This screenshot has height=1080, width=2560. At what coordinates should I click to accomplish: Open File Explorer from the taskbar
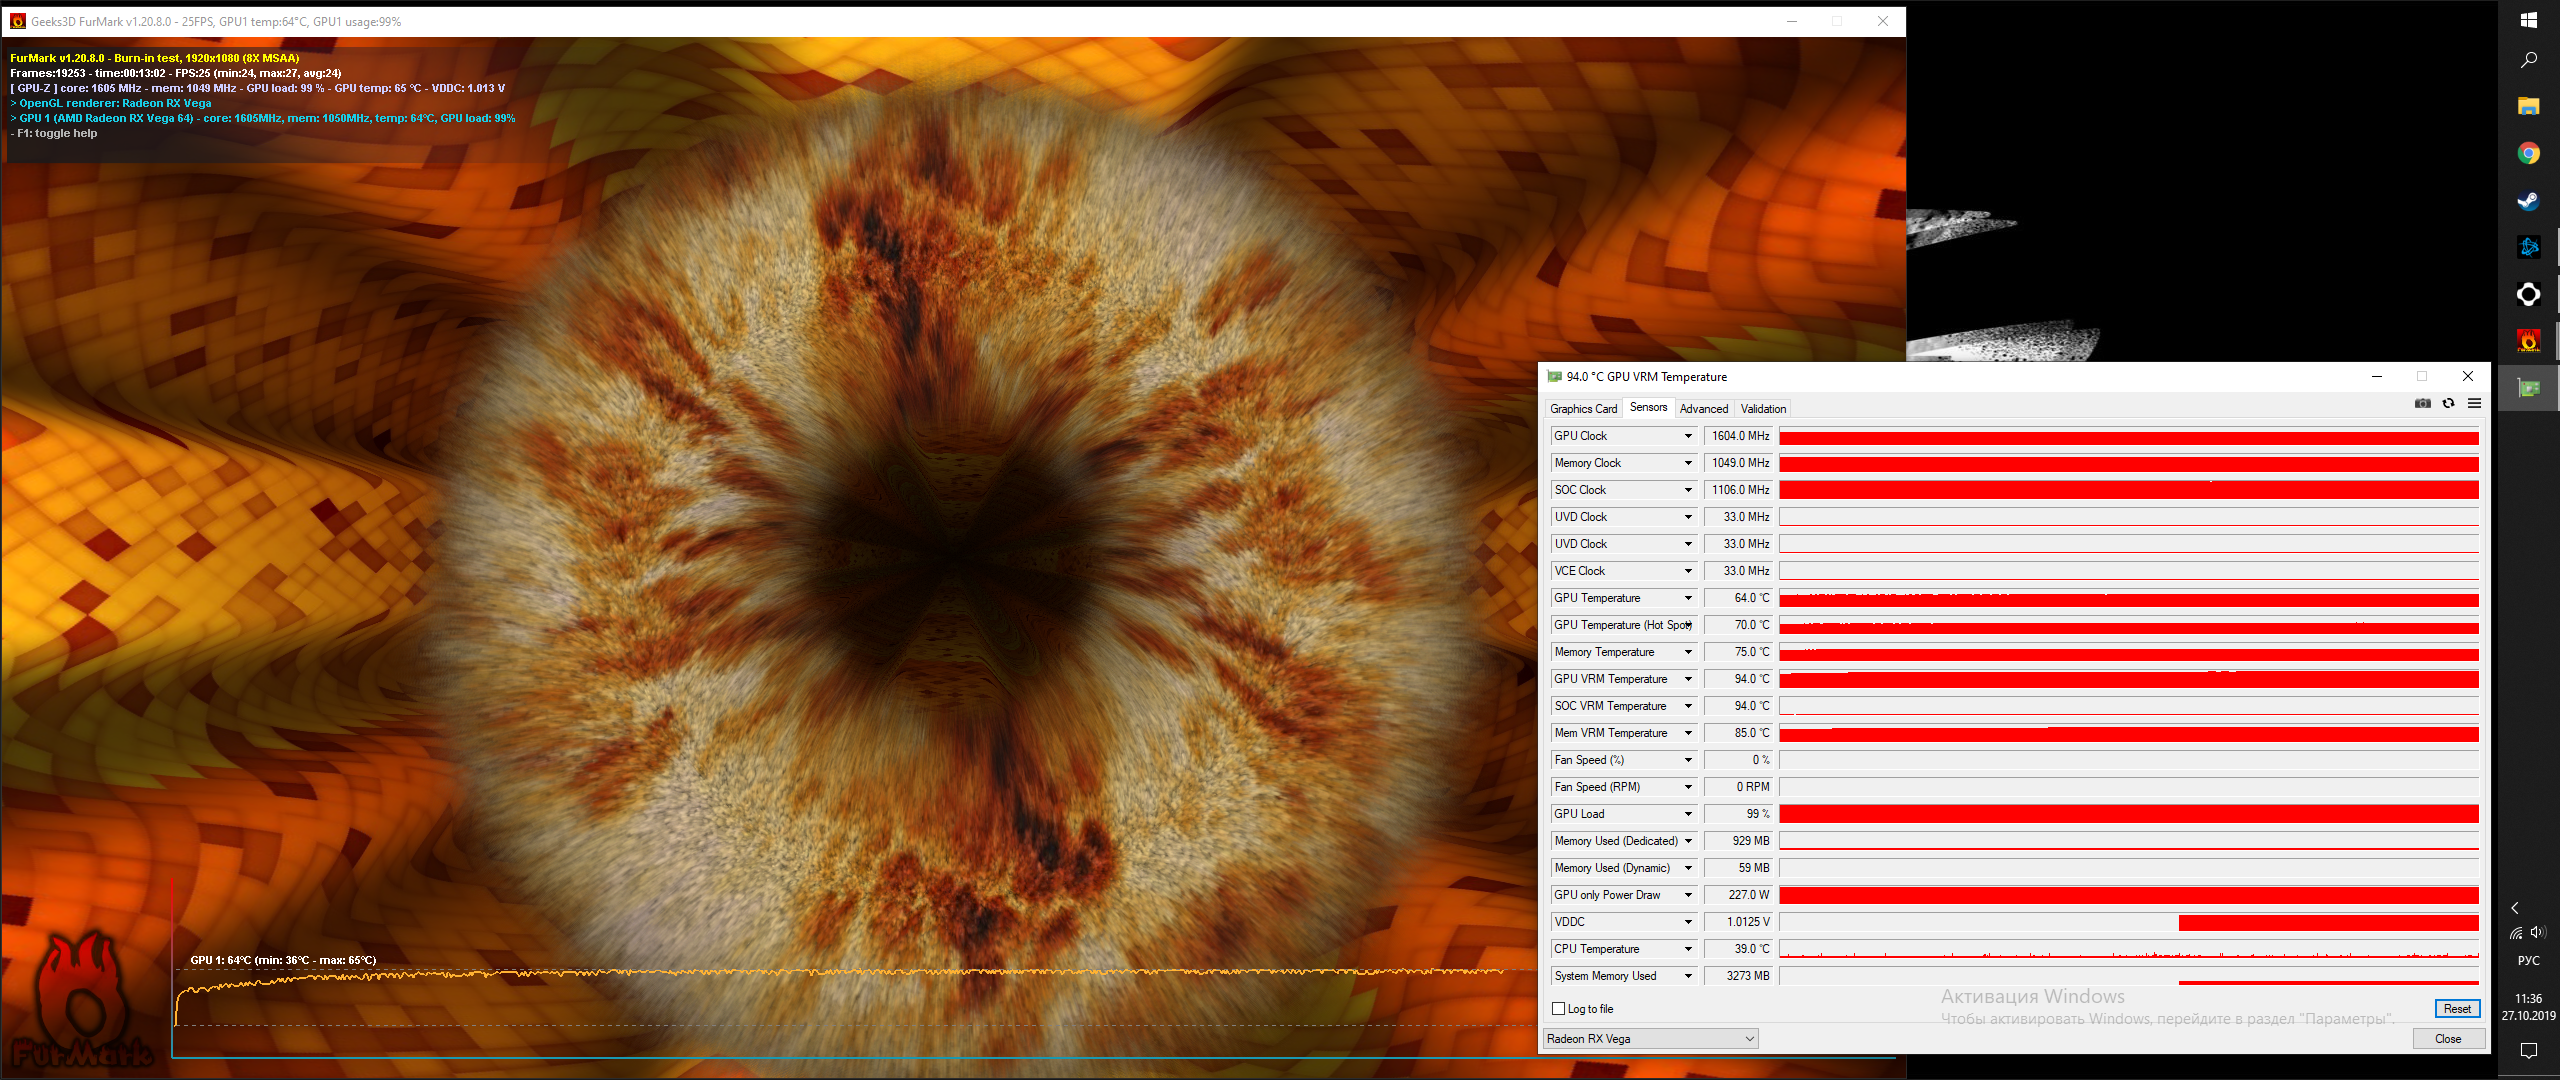click(x=2528, y=106)
